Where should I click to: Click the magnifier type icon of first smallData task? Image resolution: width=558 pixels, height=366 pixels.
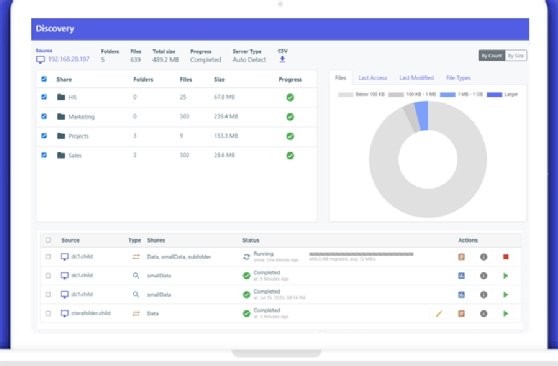tap(136, 276)
